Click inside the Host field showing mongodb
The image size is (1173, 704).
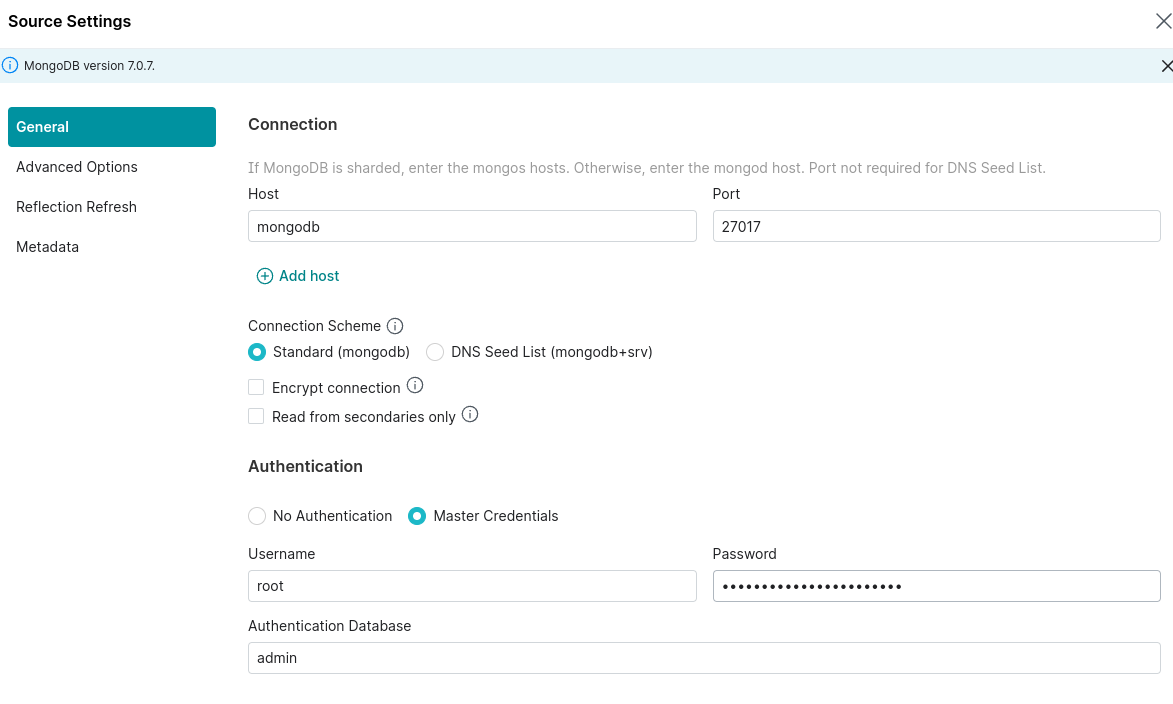470,226
